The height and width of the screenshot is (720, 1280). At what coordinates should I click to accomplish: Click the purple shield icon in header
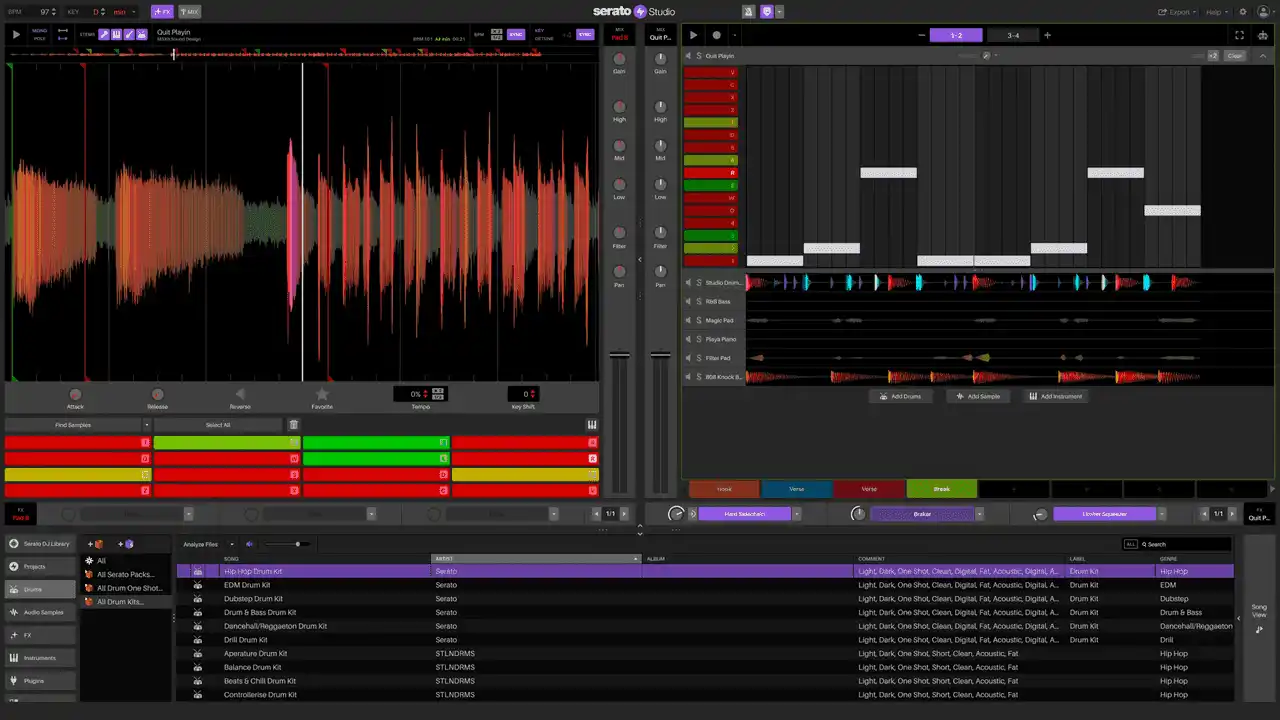pos(767,12)
